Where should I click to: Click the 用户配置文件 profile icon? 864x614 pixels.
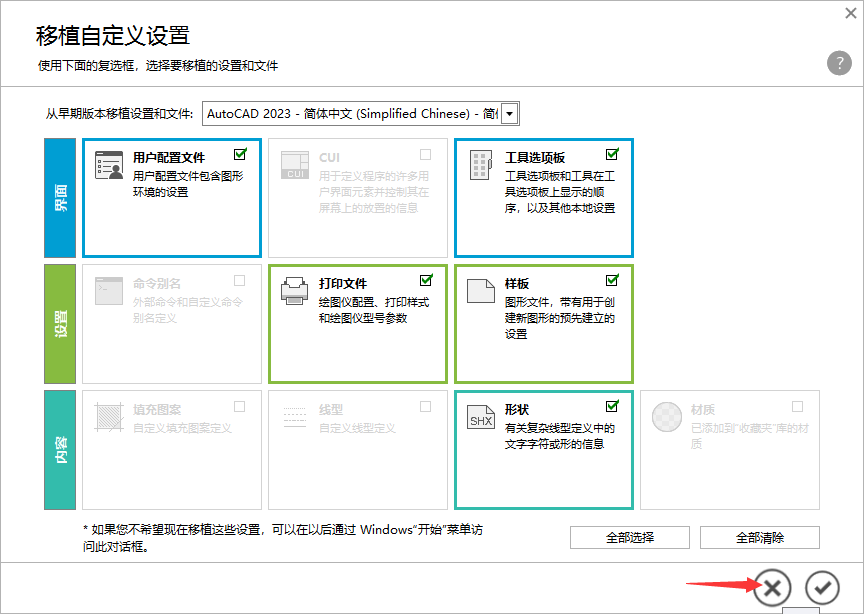(x=109, y=165)
